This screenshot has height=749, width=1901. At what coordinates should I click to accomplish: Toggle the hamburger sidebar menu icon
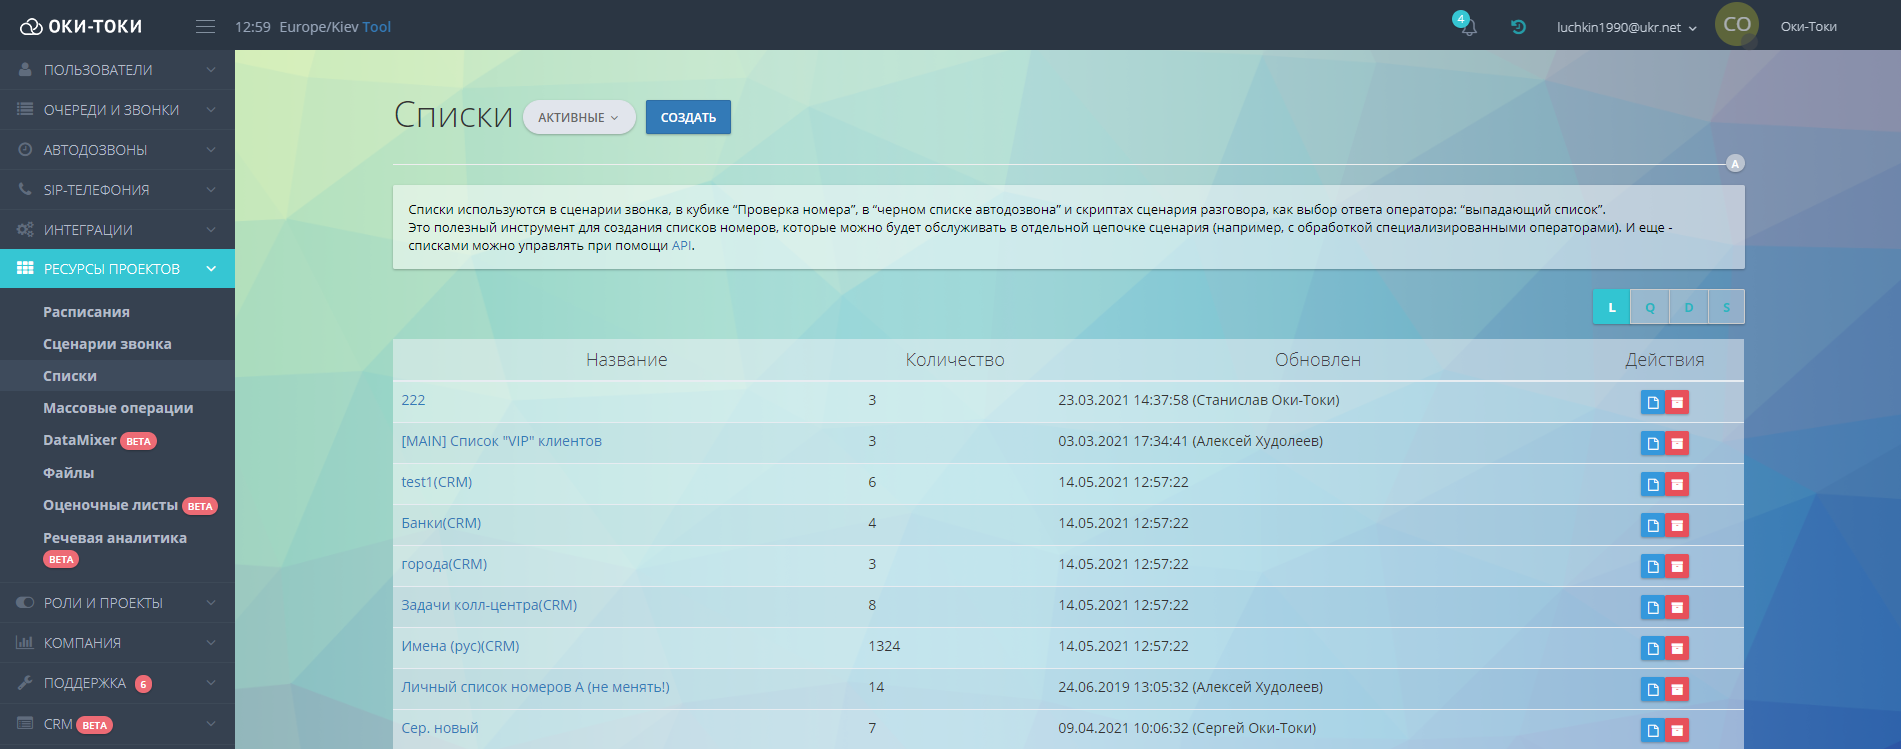(x=205, y=27)
